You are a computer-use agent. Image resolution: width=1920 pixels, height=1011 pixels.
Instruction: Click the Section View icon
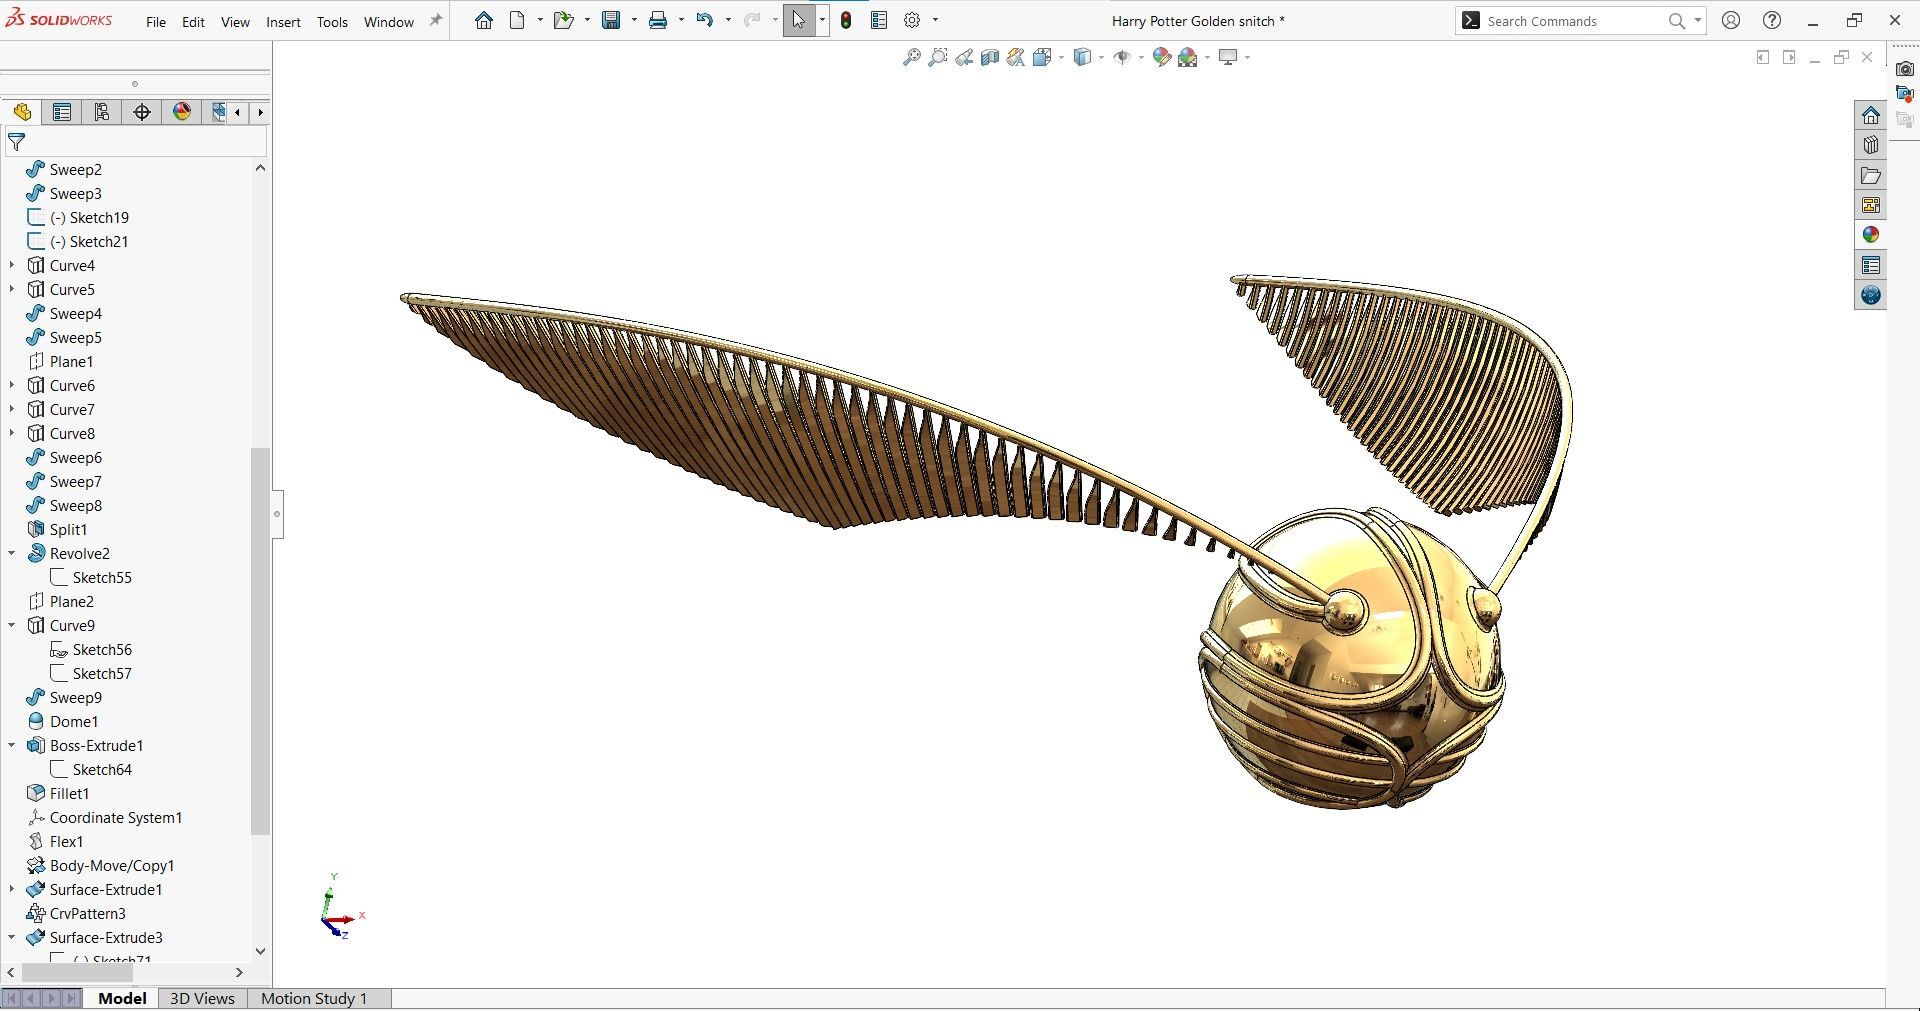point(990,58)
